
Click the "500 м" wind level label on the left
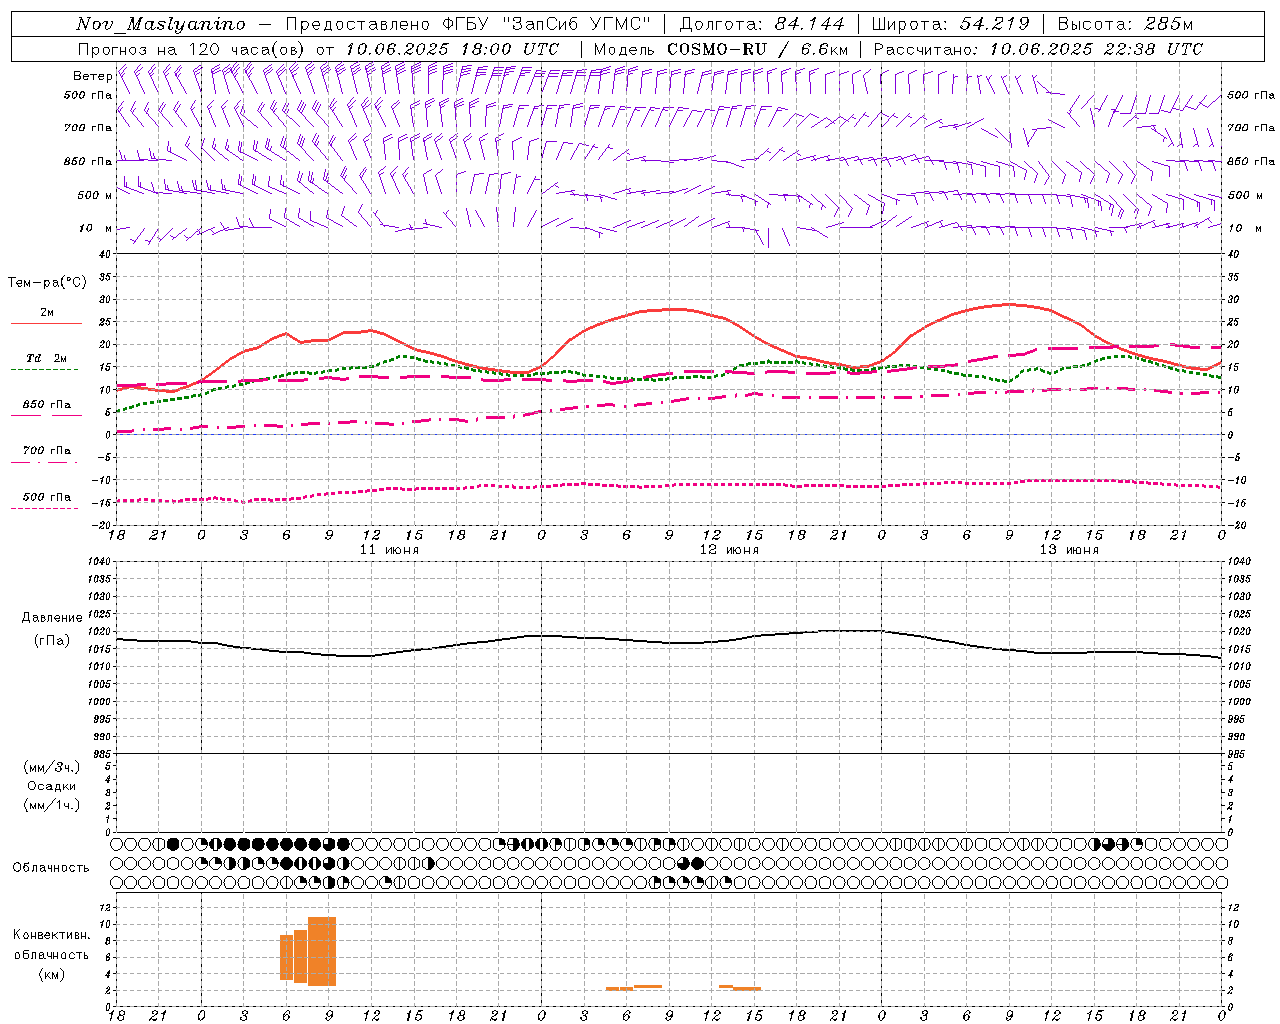click(95, 195)
